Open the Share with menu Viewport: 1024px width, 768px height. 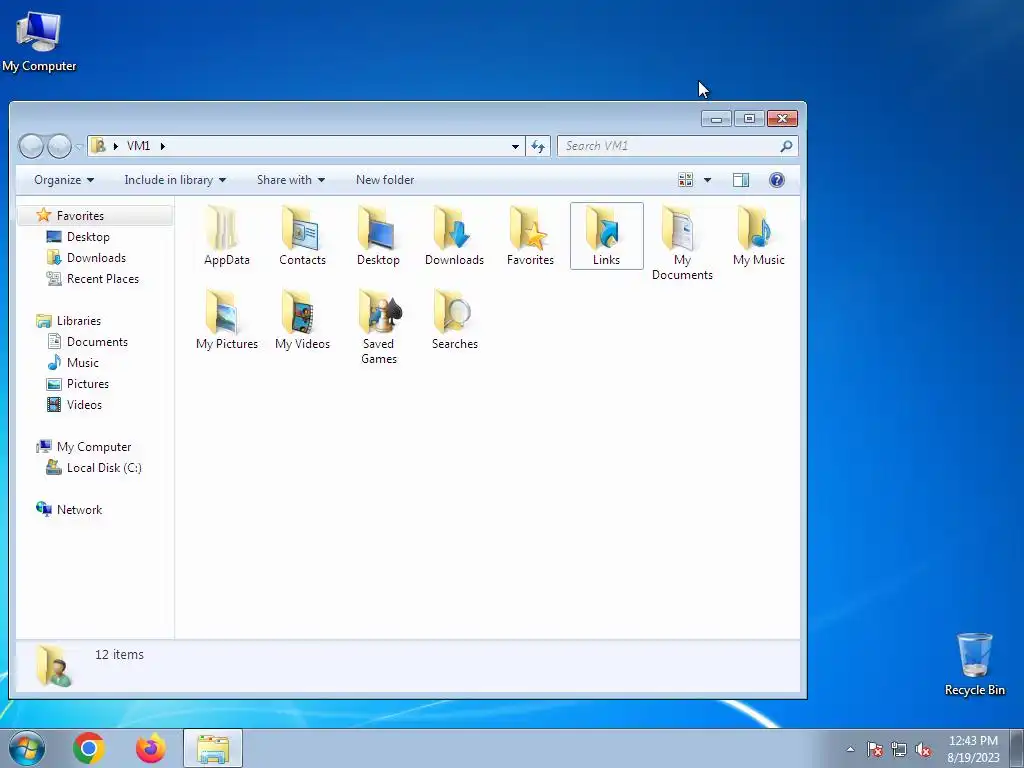[x=291, y=180]
